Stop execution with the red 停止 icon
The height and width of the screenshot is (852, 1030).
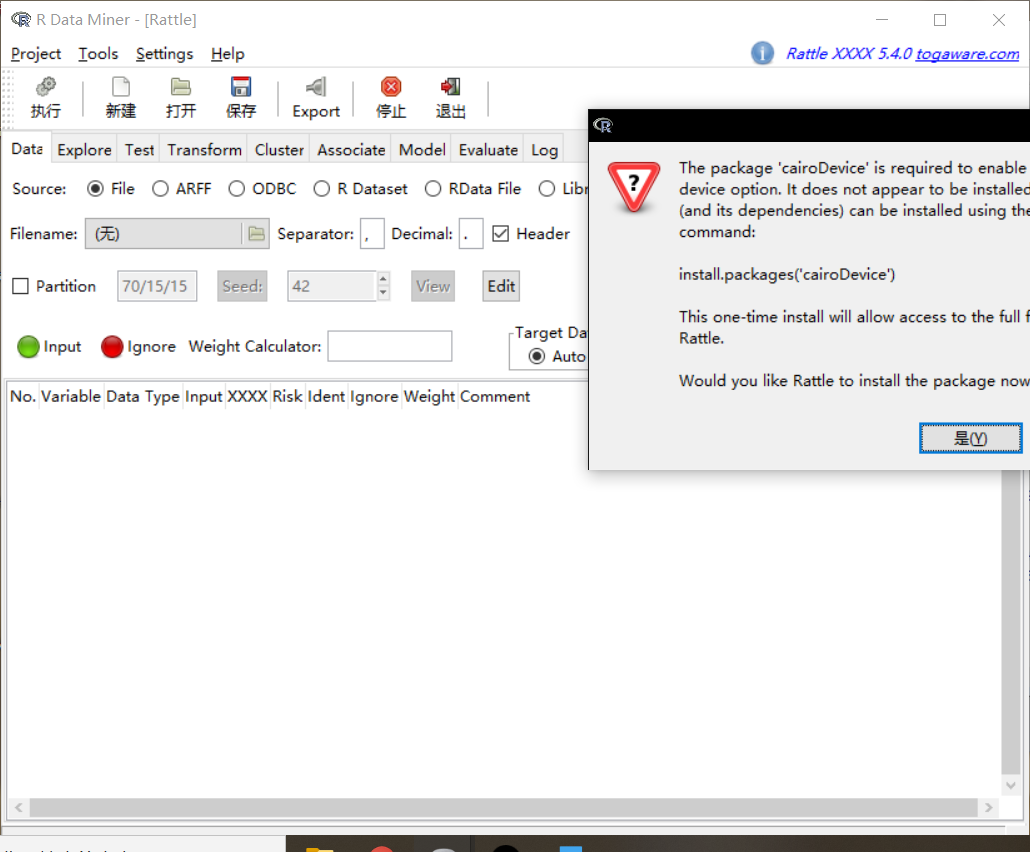pyautogui.click(x=391, y=87)
